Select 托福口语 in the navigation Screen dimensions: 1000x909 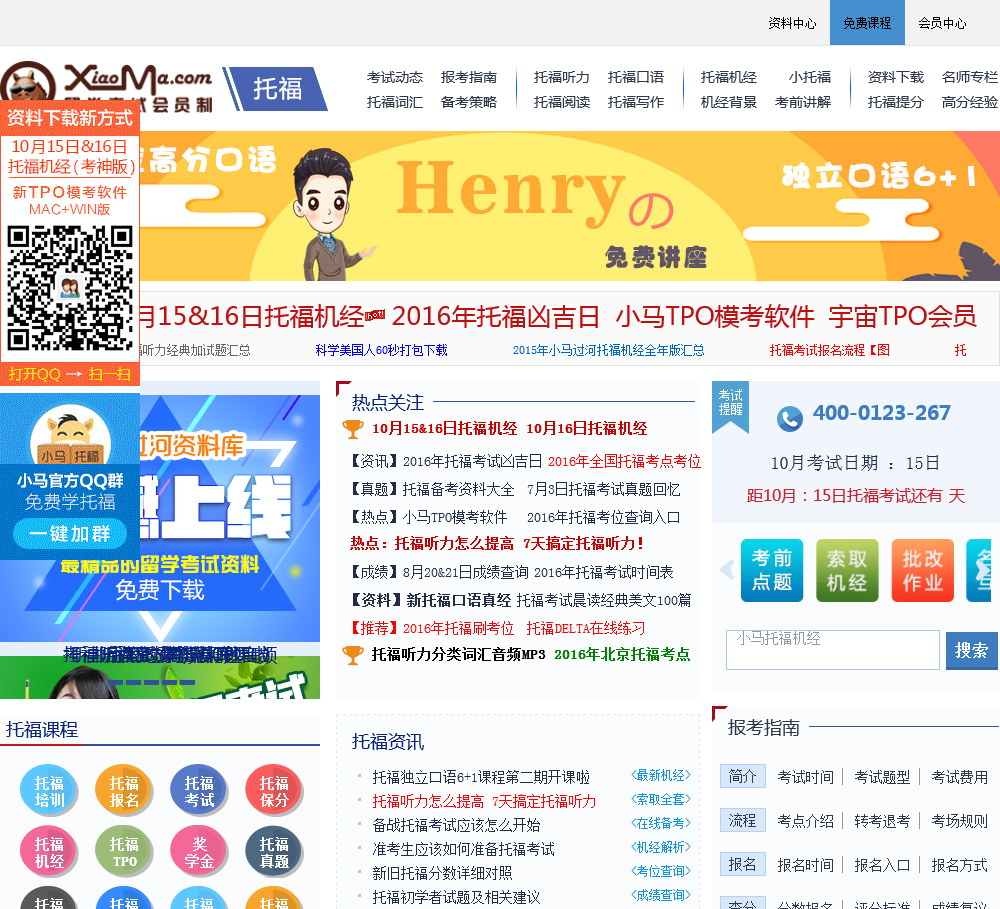[x=636, y=77]
